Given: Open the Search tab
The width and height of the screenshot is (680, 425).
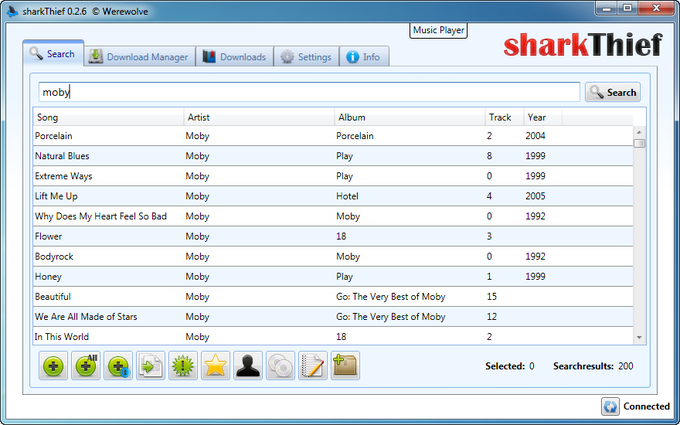Looking at the screenshot, I should [53, 53].
